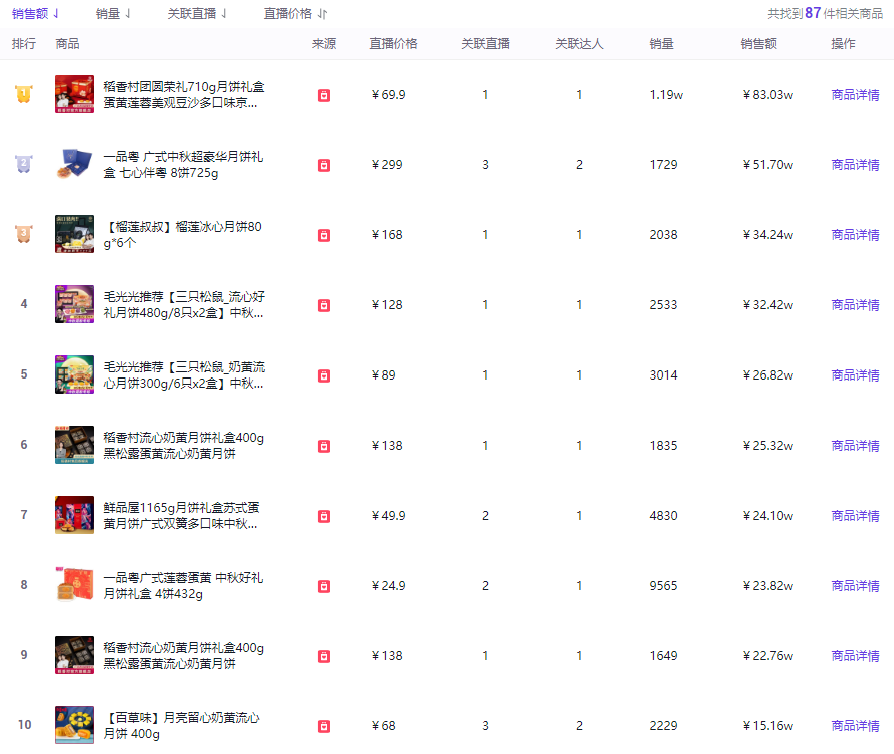Click source icon for 百草味 row

point(324,726)
